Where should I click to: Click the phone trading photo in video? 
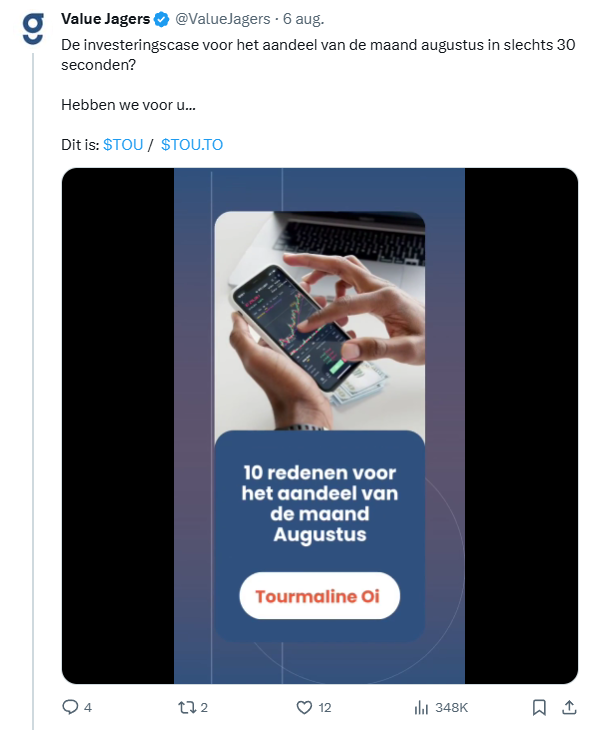[x=319, y=321]
